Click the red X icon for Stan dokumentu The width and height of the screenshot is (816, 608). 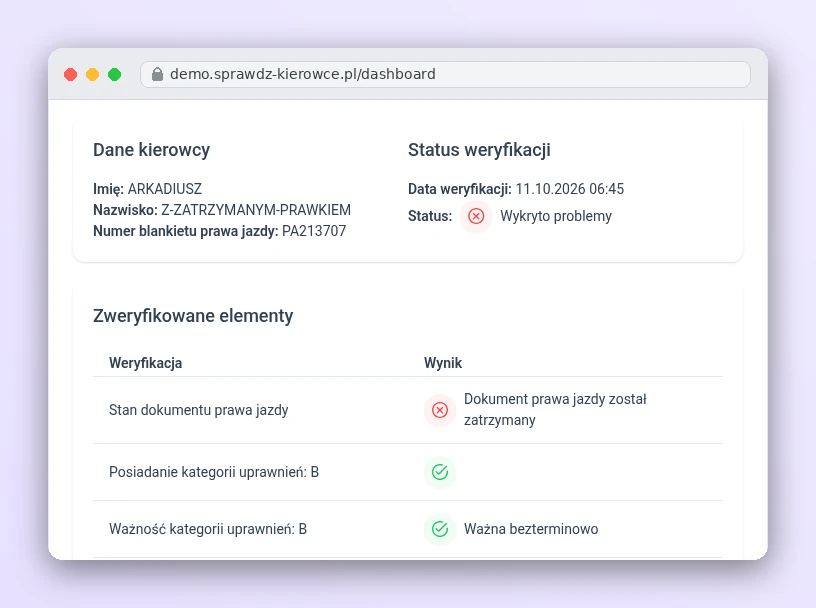[440, 410]
